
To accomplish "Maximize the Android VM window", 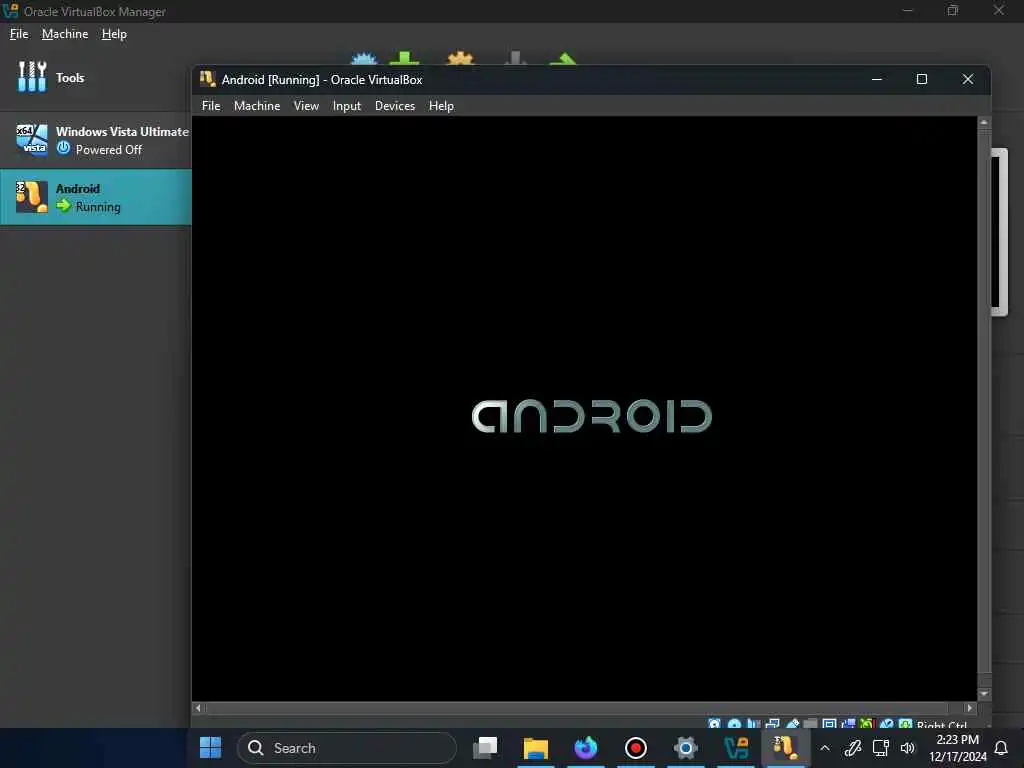I will [922, 79].
